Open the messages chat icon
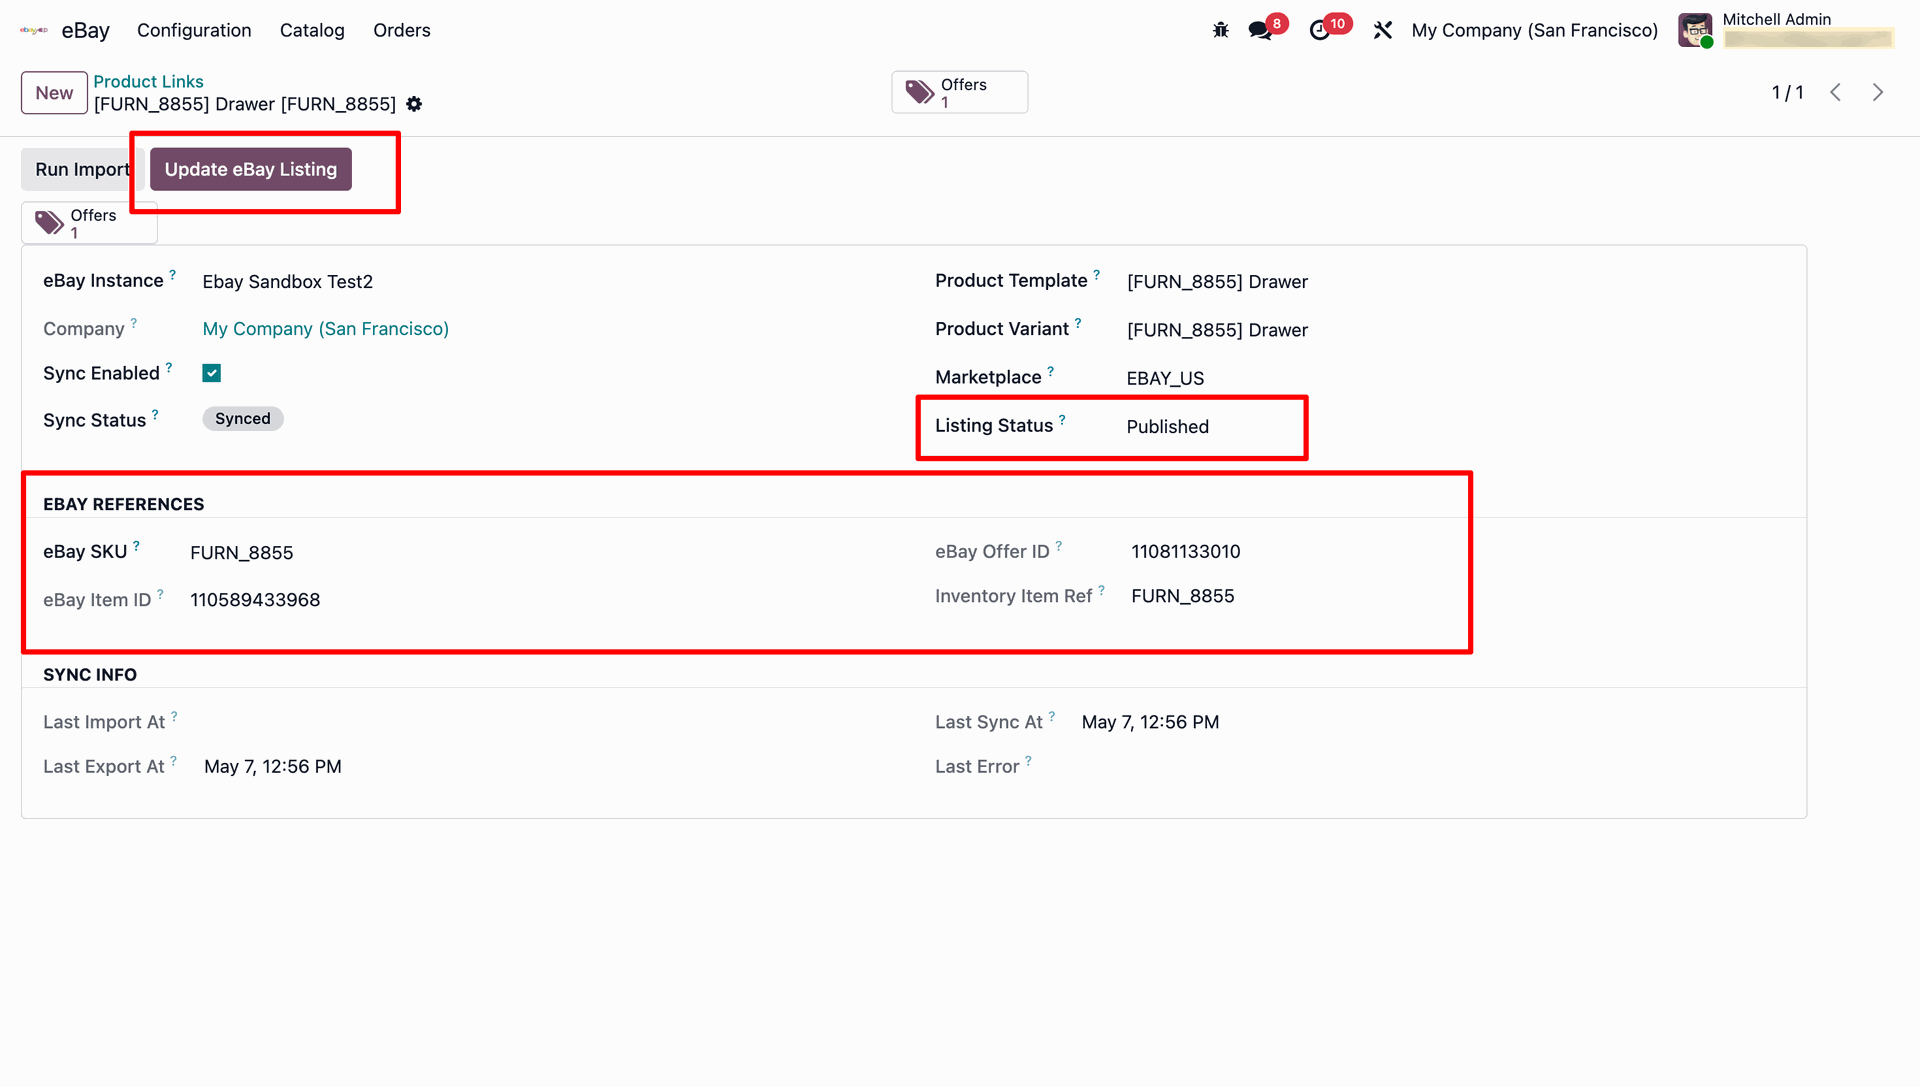1920x1087 pixels. [x=1260, y=30]
